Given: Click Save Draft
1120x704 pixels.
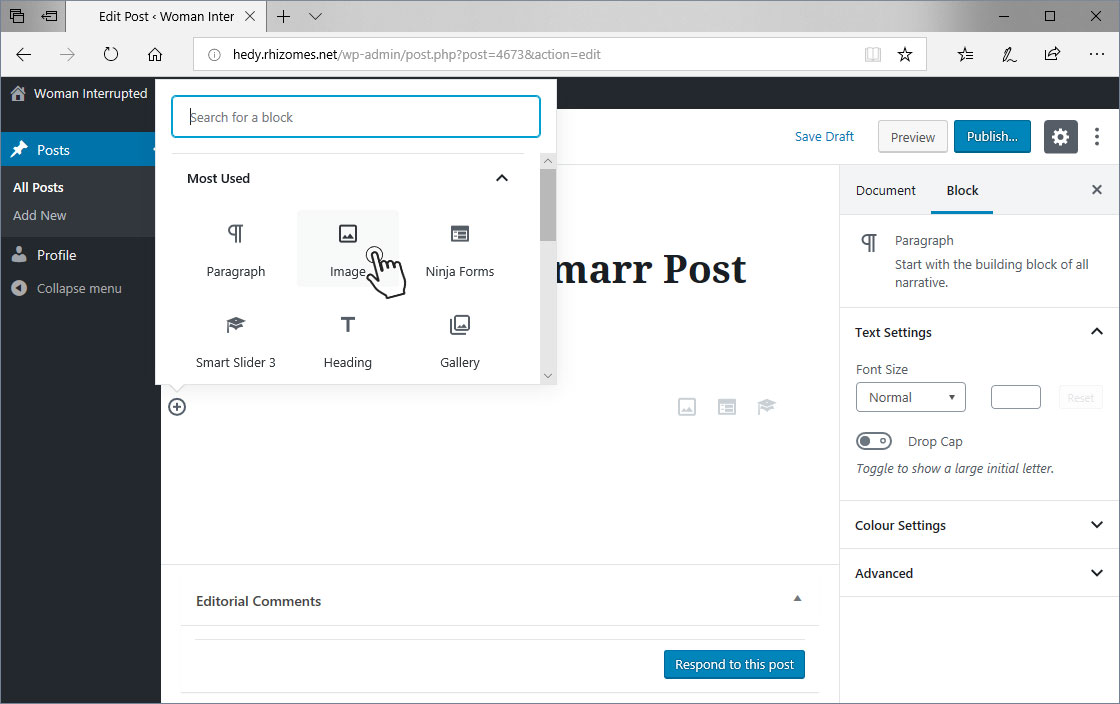Looking at the screenshot, I should click(824, 136).
